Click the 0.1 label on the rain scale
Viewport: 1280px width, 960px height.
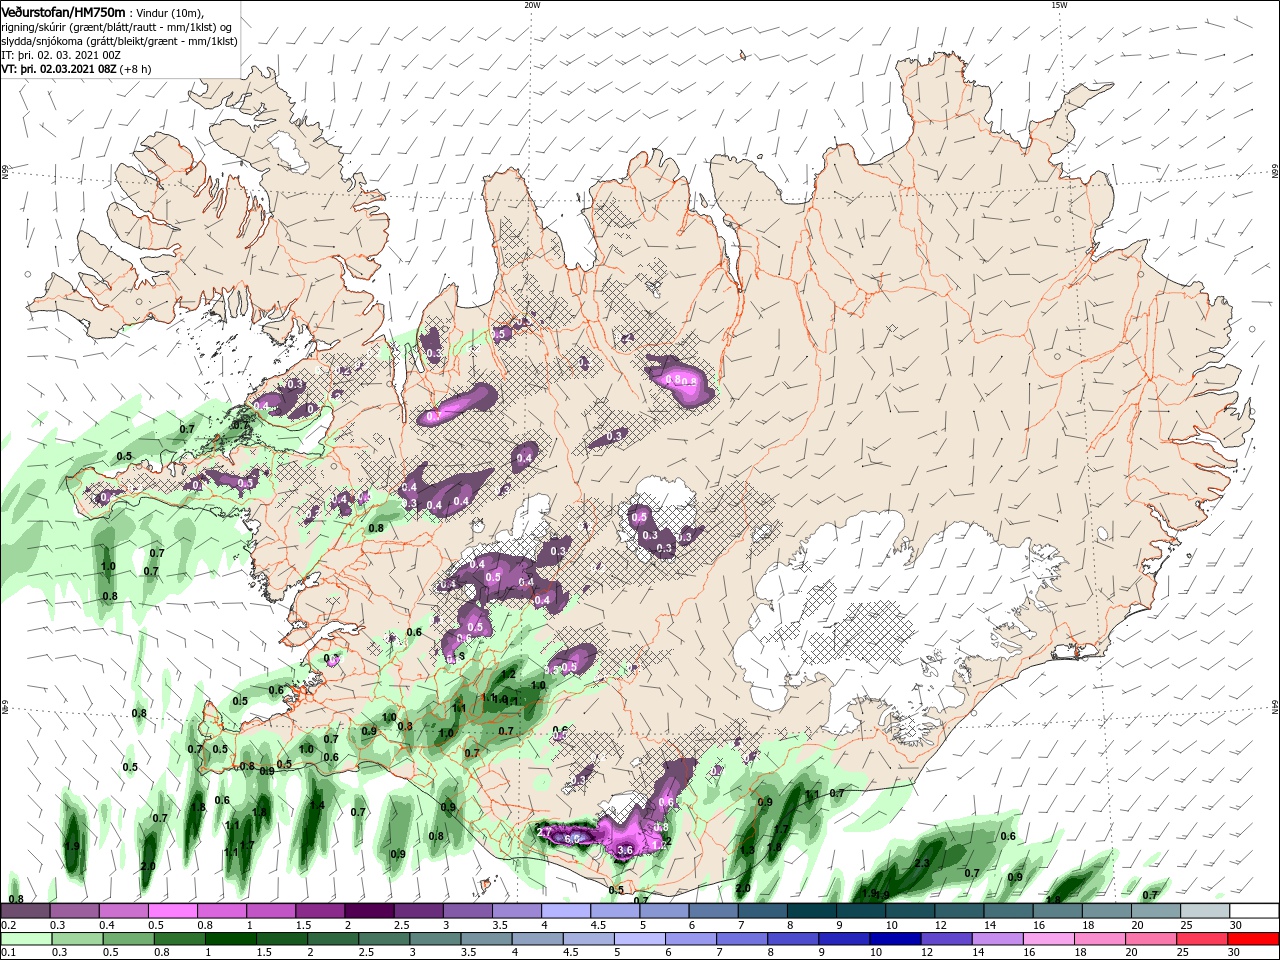point(8,953)
